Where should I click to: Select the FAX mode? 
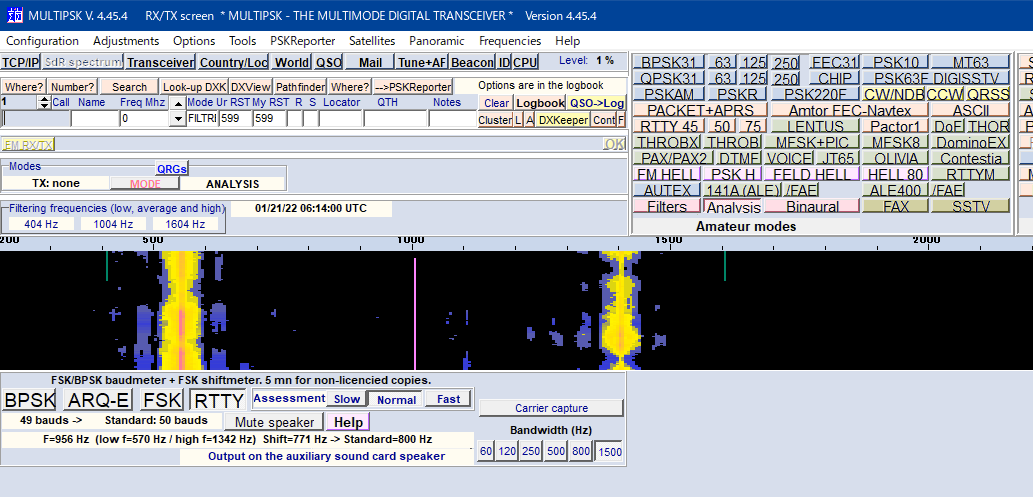point(895,206)
